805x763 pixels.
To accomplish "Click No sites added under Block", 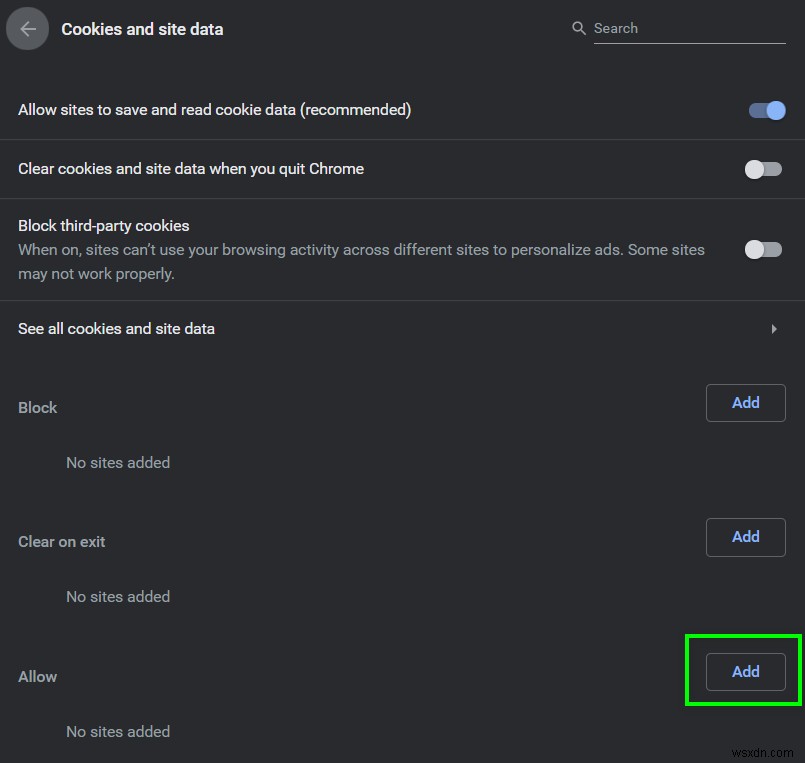I will click(x=118, y=463).
